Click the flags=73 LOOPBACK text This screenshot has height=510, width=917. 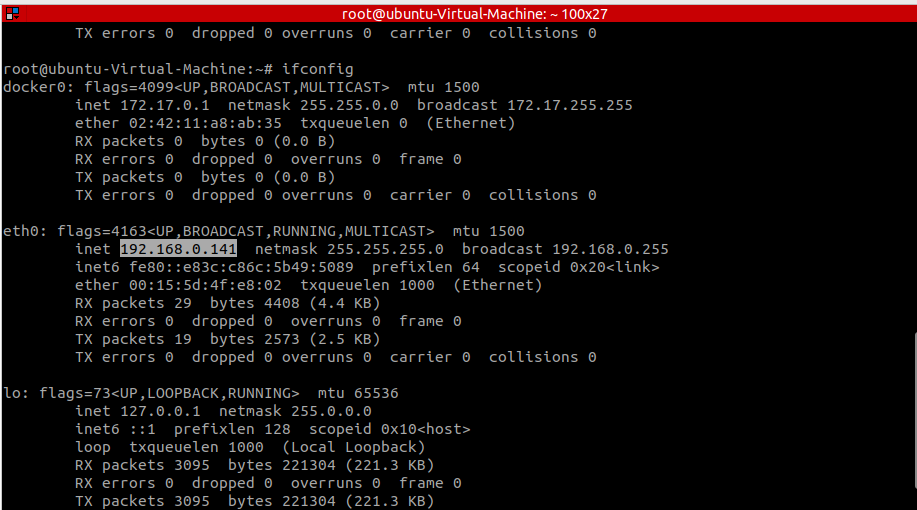(169, 393)
